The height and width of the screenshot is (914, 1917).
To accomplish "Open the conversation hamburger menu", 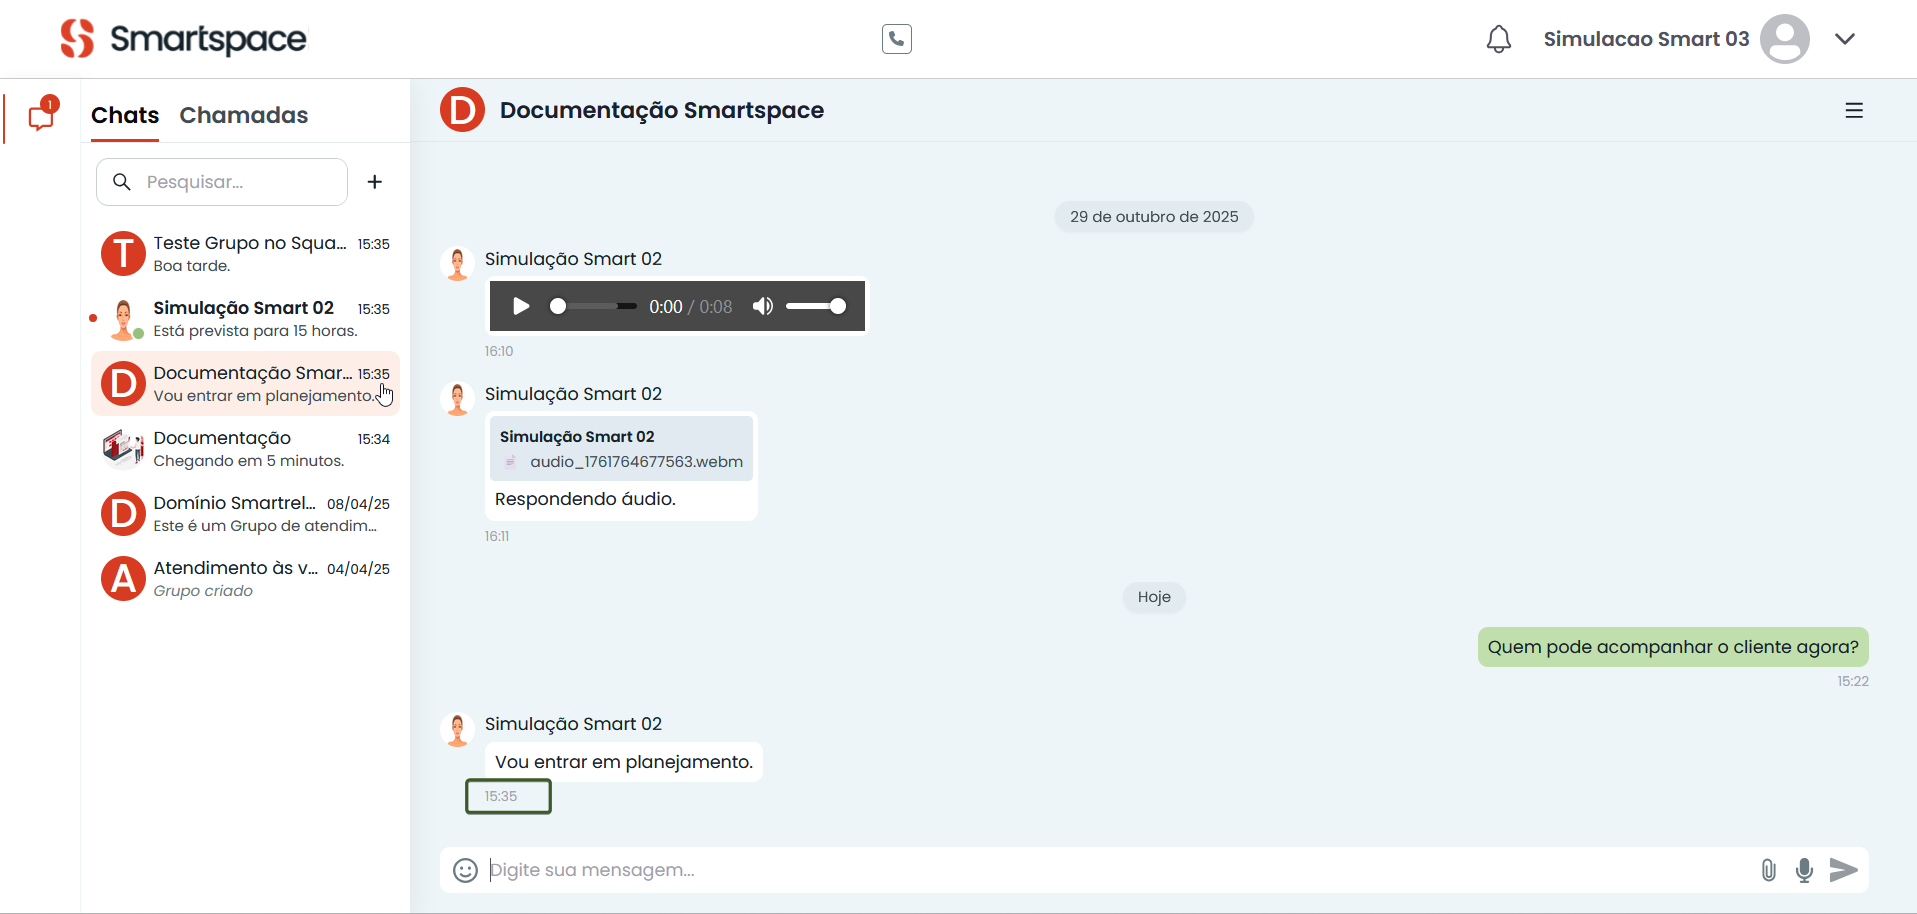I will (x=1854, y=111).
